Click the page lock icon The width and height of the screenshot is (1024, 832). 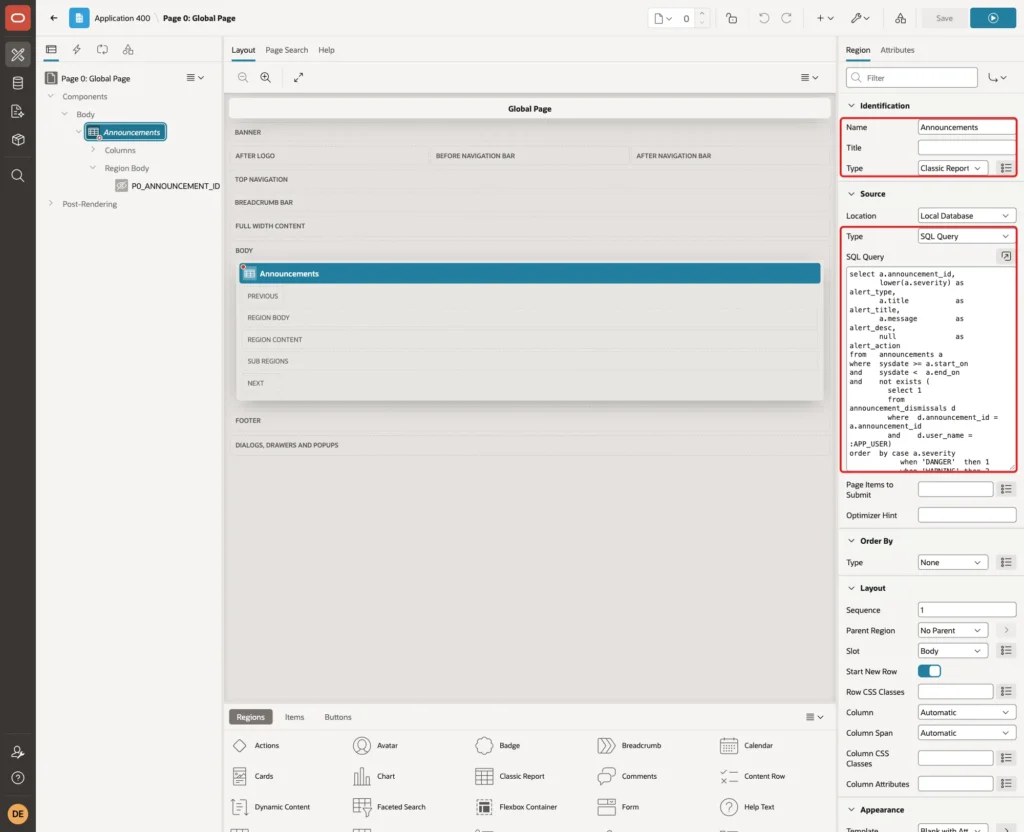pyautogui.click(x=731, y=18)
